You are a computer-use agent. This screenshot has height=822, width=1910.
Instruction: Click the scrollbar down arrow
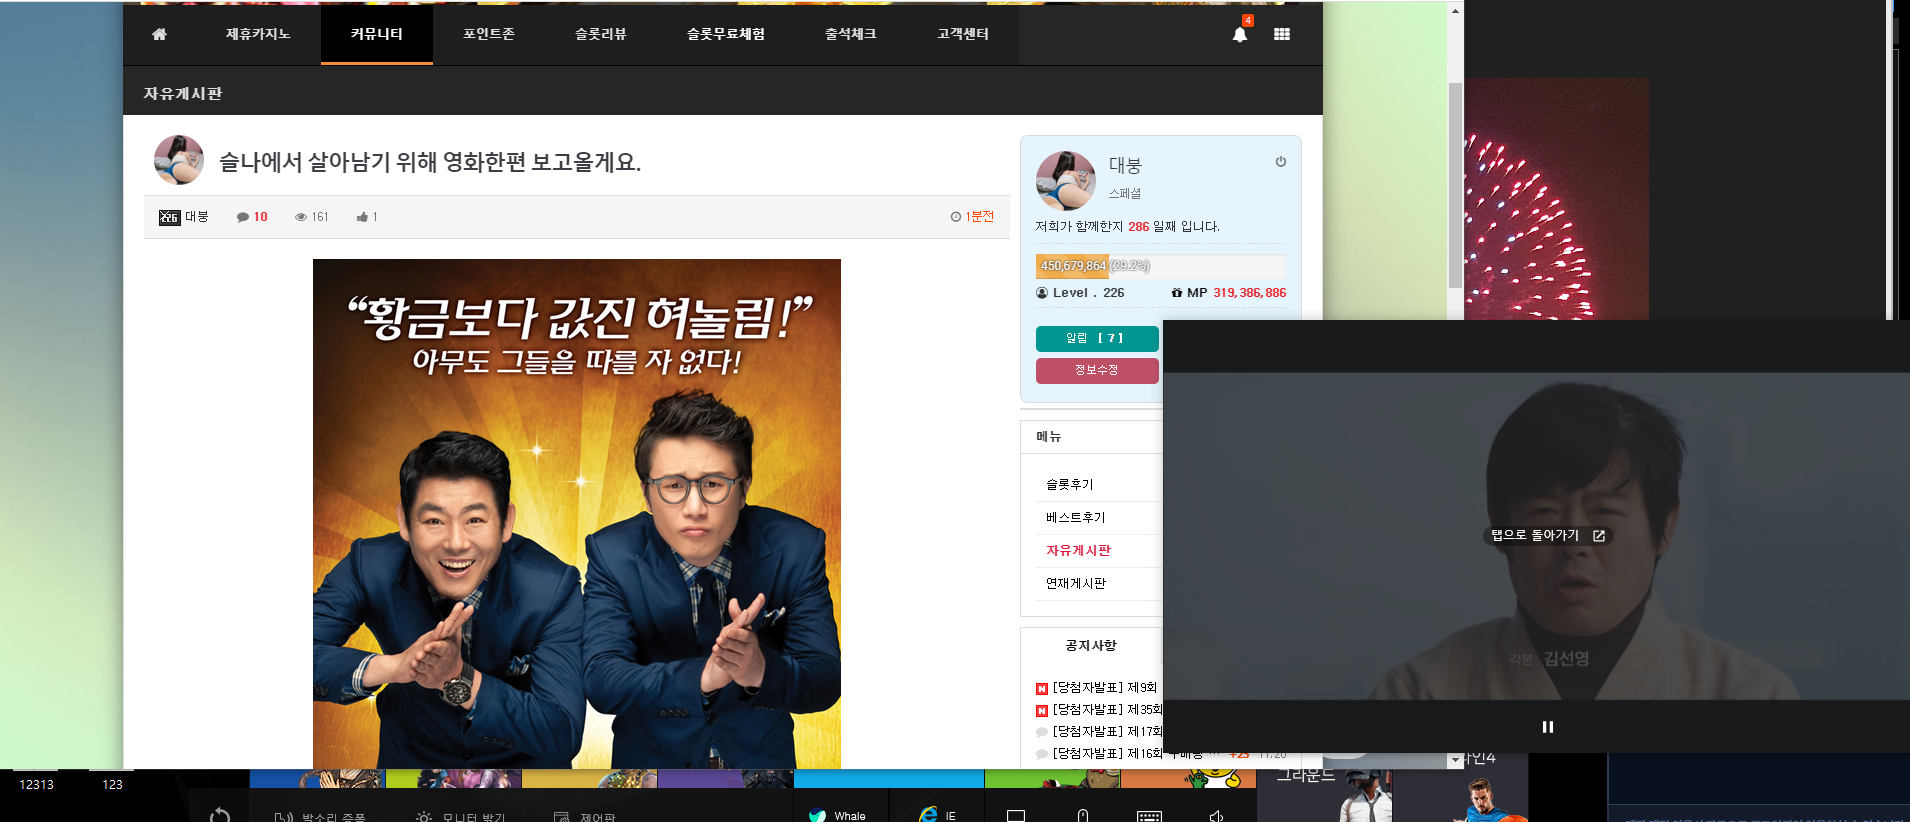click(x=1455, y=761)
